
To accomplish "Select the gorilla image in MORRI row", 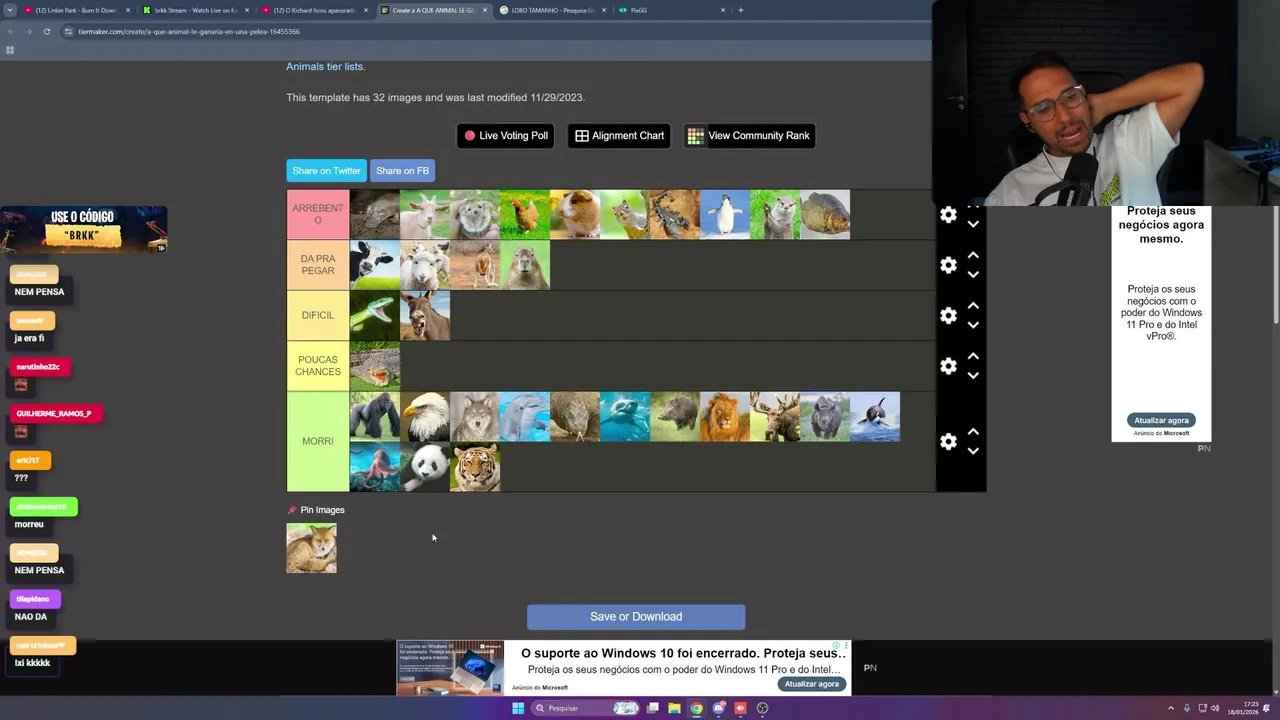I will click(375, 417).
